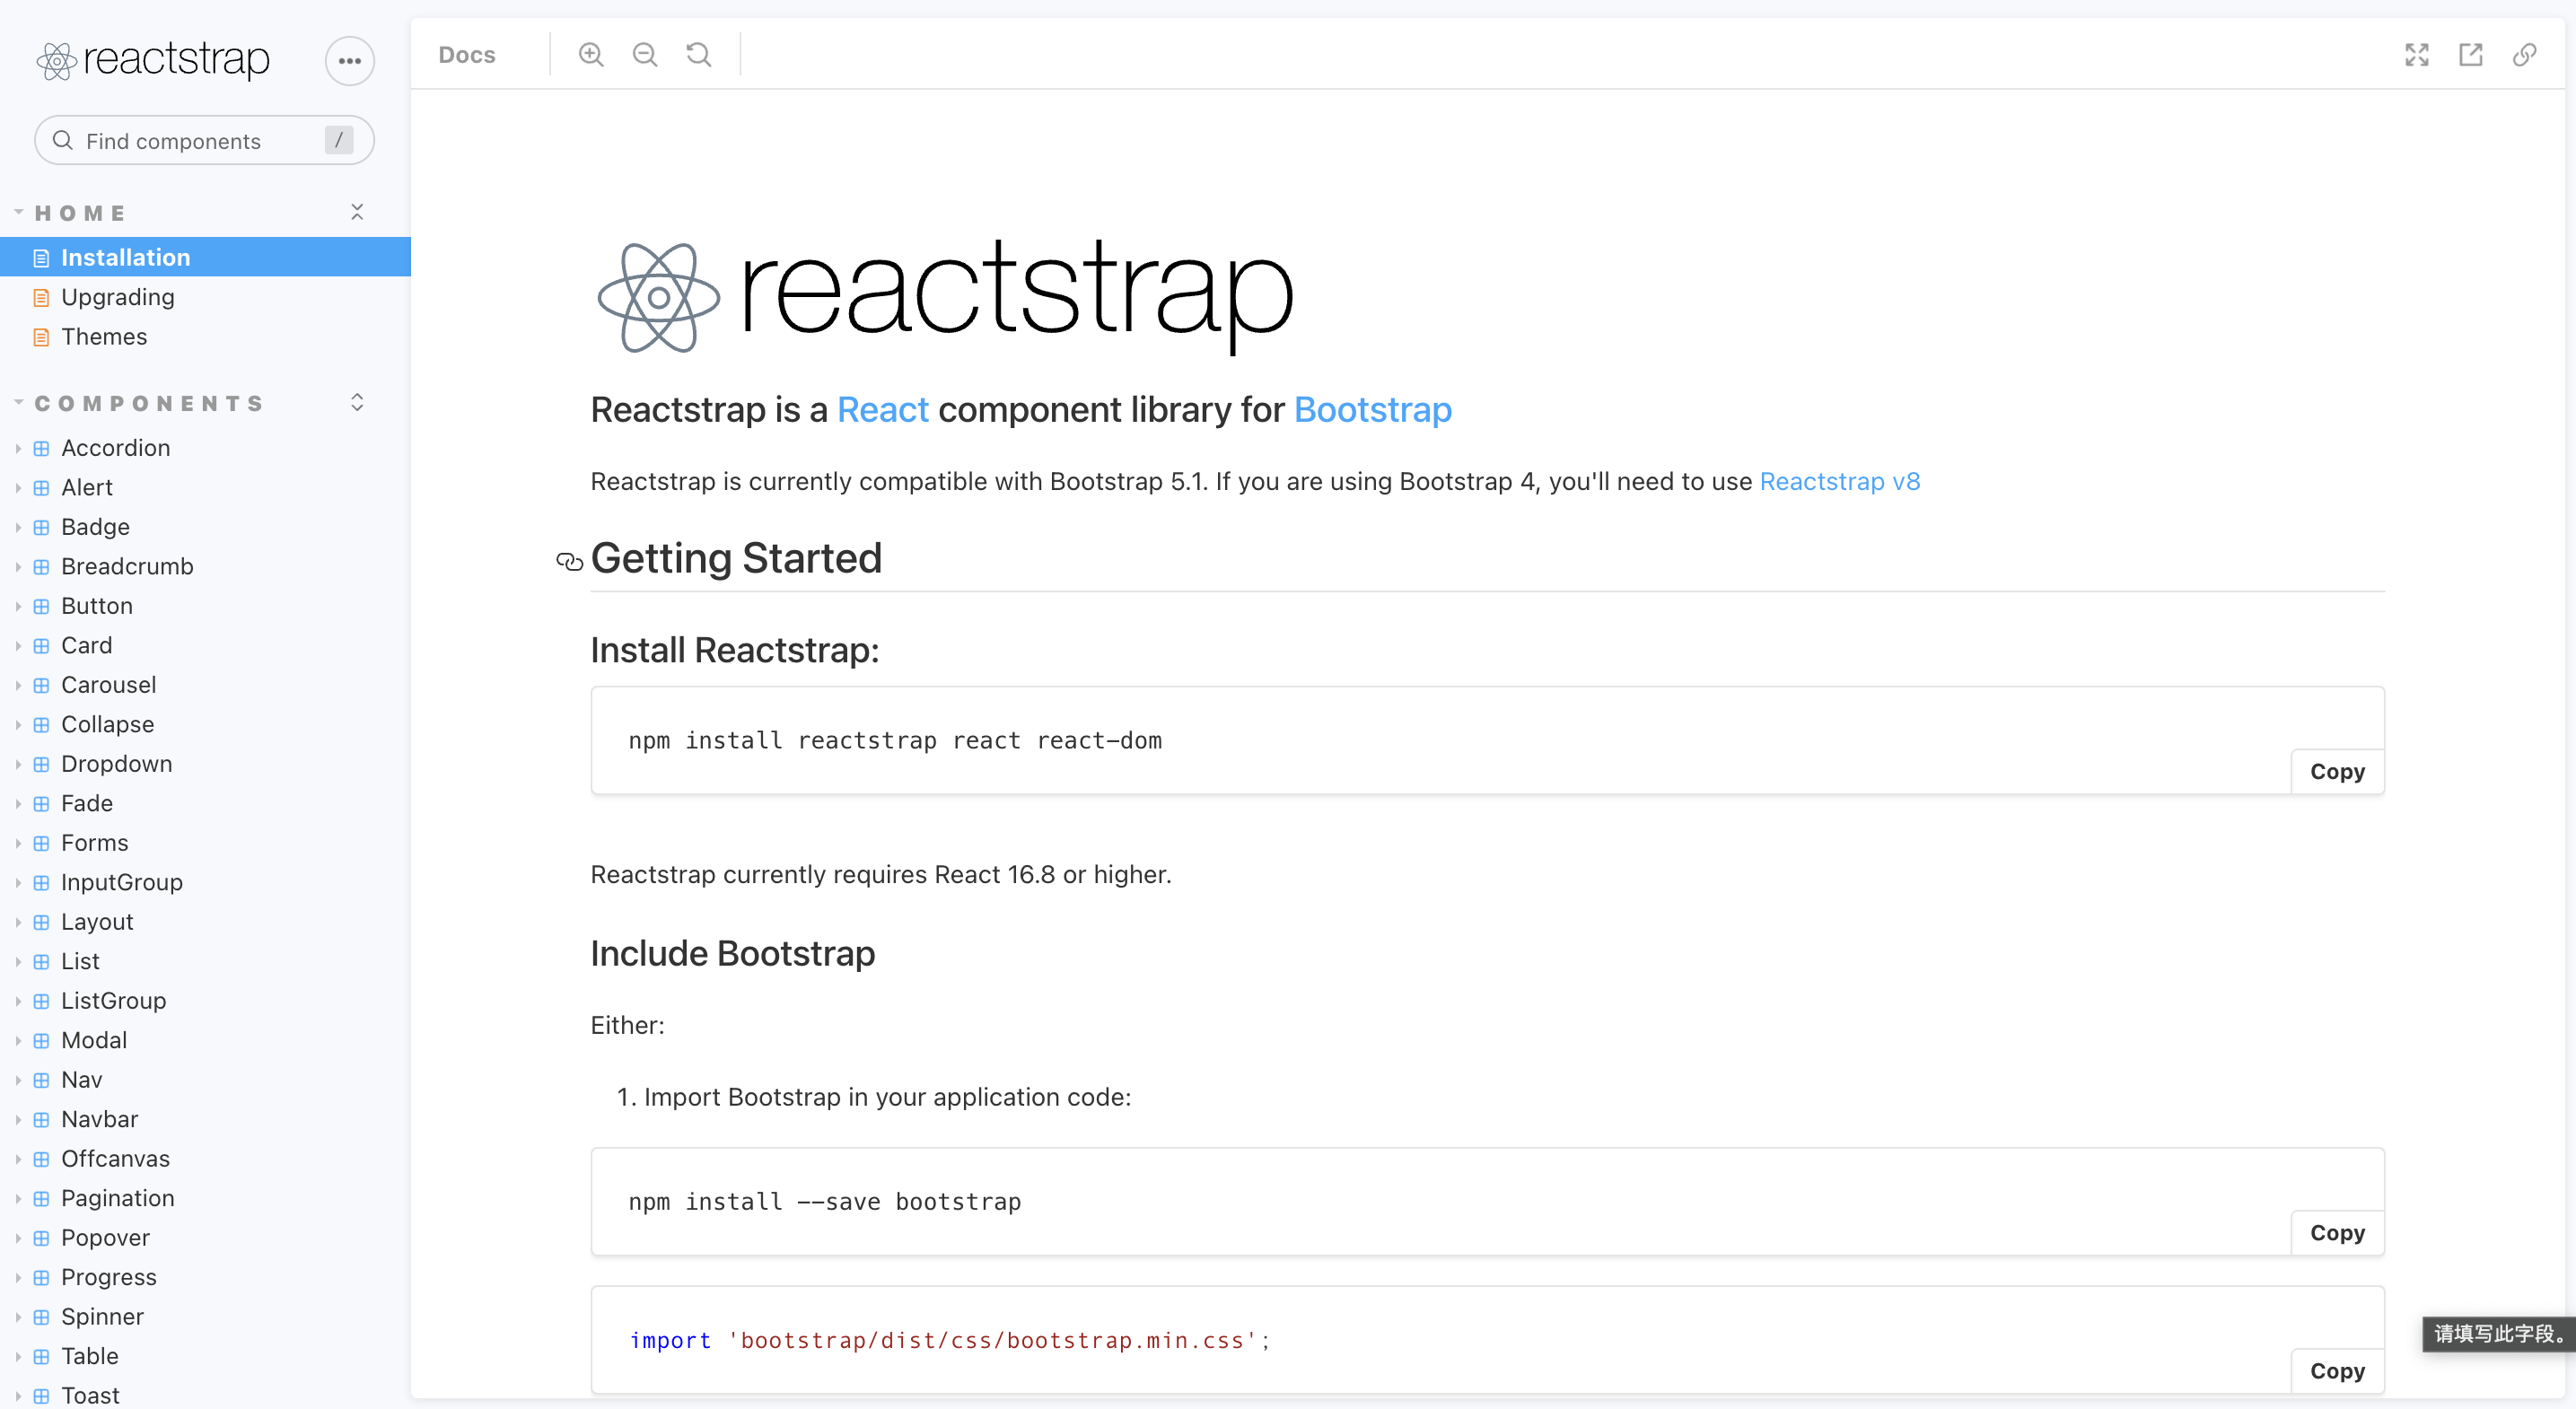Enter full screen with the expand icon
This screenshot has height=1409, width=2576.
[2416, 55]
